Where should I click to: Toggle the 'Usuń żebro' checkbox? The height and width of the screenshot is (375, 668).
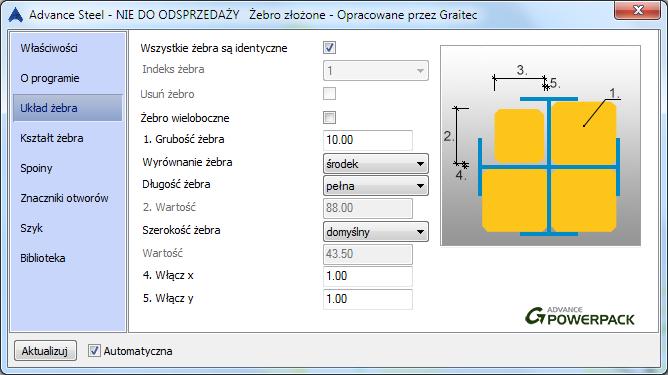329,93
